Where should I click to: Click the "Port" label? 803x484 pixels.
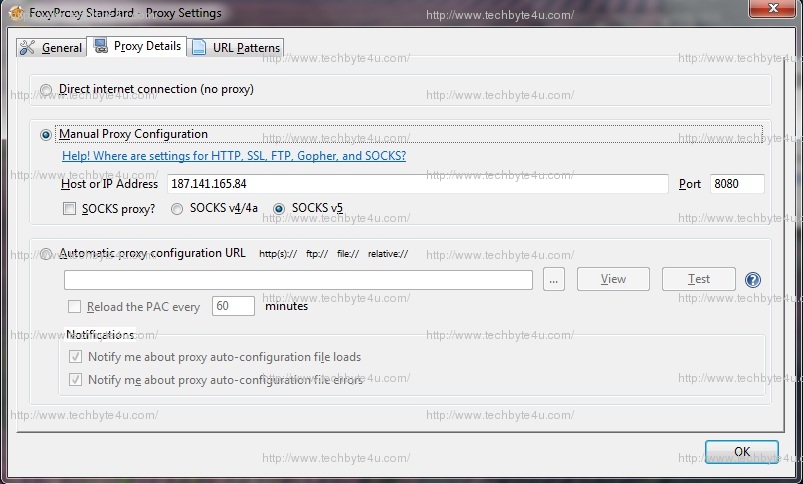[x=690, y=184]
